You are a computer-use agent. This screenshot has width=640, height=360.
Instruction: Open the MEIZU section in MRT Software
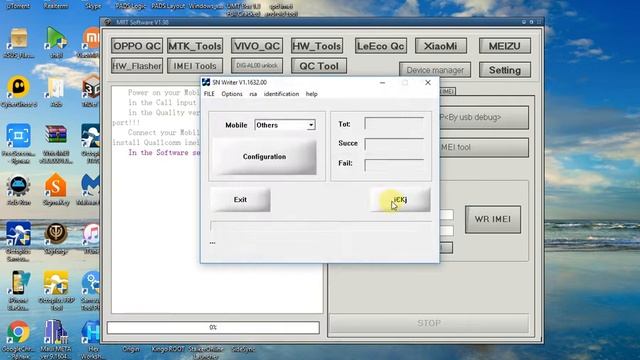pos(504,46)
